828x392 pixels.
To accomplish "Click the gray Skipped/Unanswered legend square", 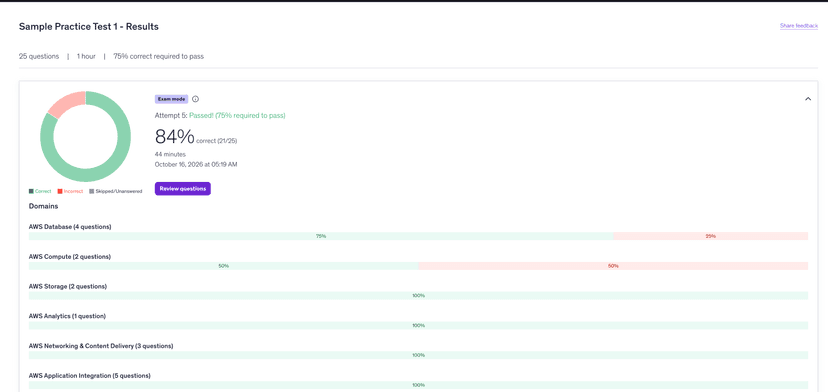I will tap(91, 191).
